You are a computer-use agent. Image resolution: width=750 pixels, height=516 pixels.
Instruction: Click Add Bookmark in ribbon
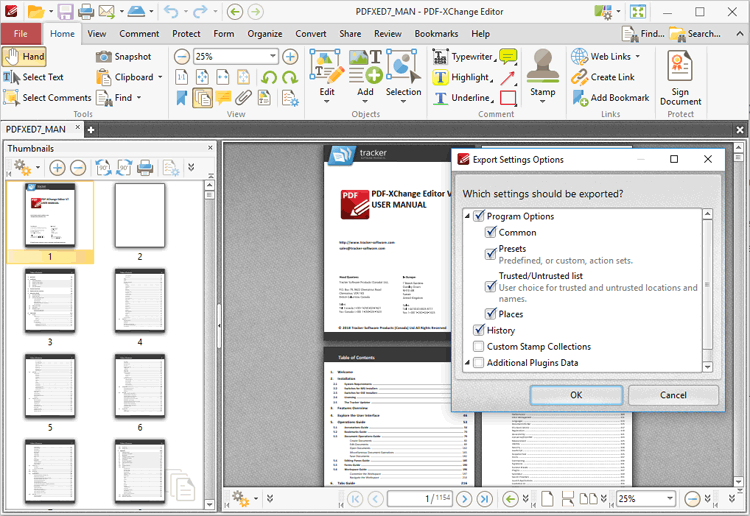click(x=611, y=98)
